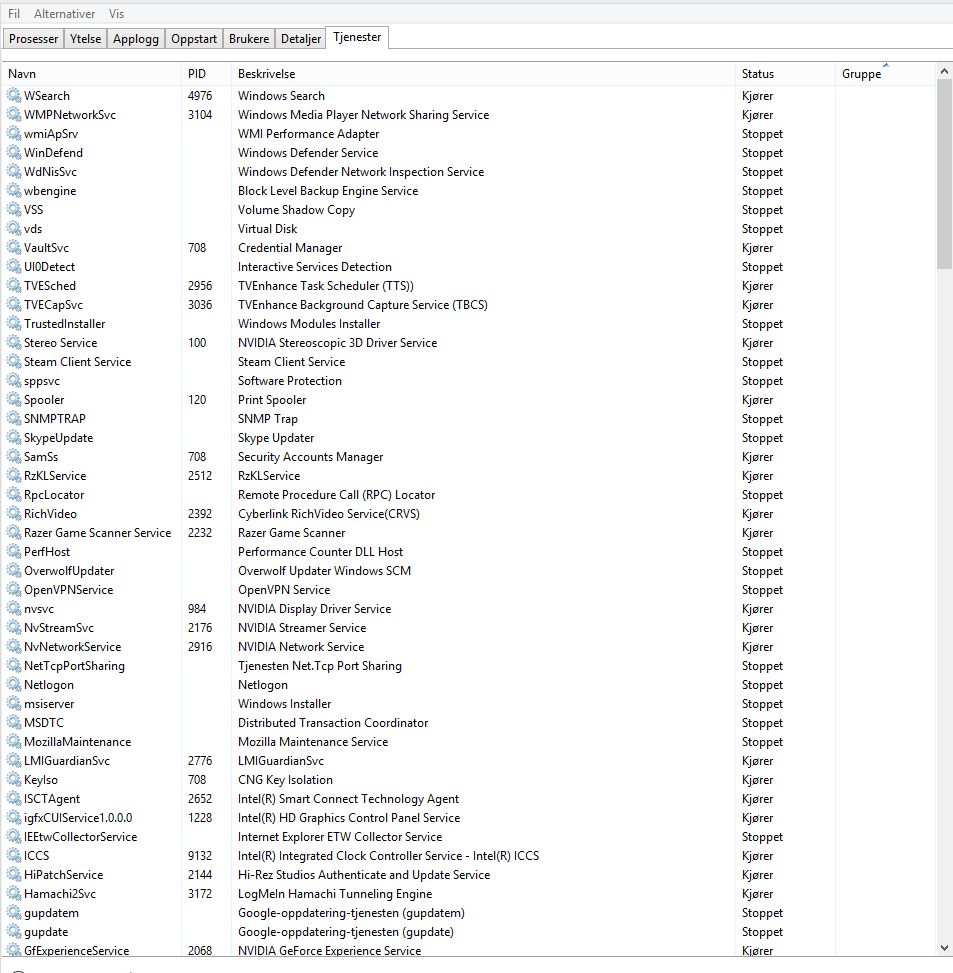953x973 pixels.
Task: Click 'Interactive Services Detection' description
Action: (x=315, y=267)
